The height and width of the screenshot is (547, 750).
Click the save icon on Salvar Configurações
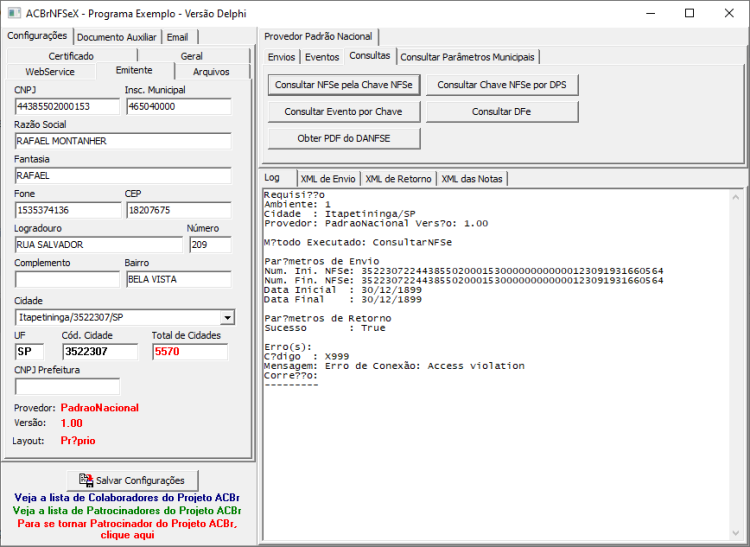(86, 480)
